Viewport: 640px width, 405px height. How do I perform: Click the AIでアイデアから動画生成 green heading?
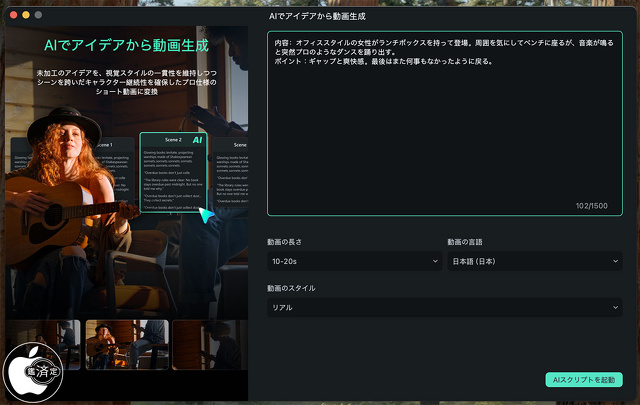pyautogui.click(x=127, y=45)
